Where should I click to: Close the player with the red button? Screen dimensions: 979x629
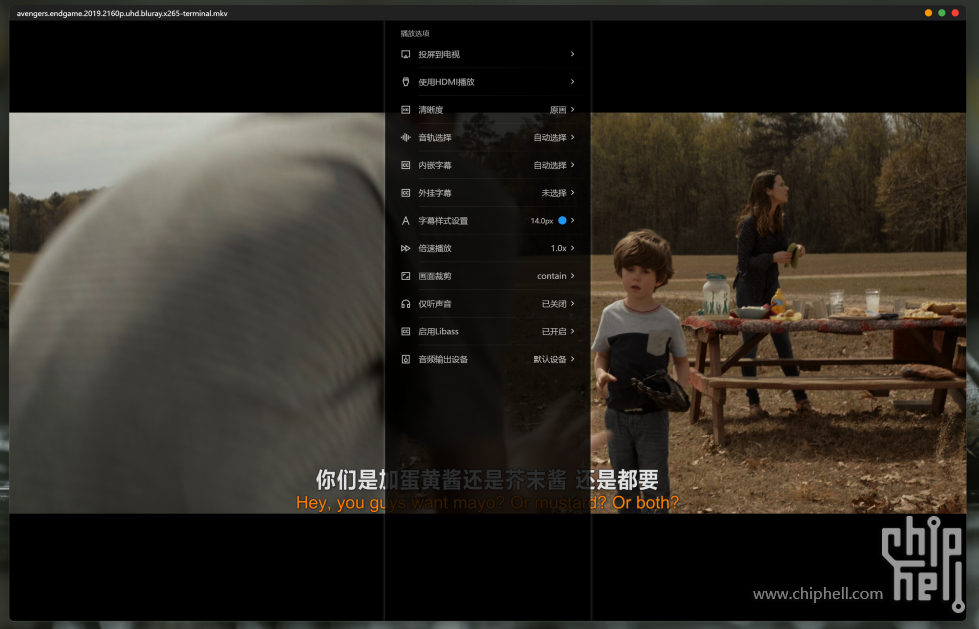(955, 13)
